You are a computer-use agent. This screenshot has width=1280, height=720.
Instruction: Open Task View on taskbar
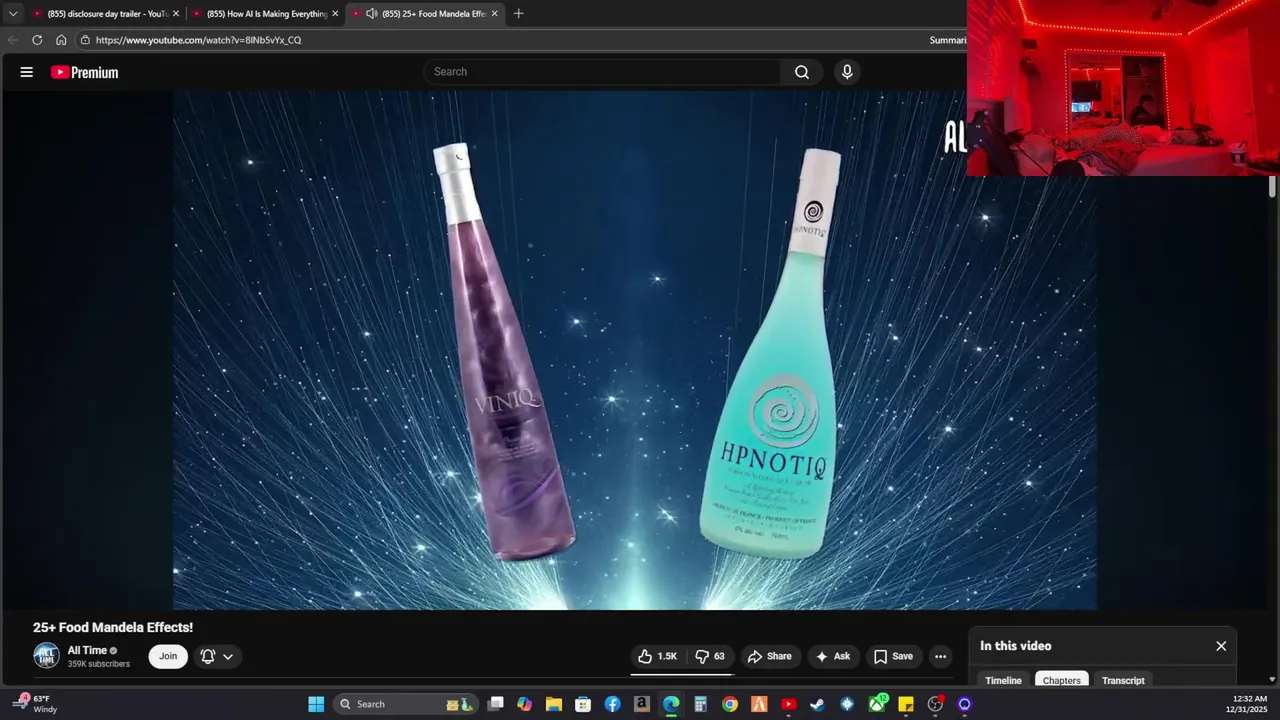tap(495, 704)
